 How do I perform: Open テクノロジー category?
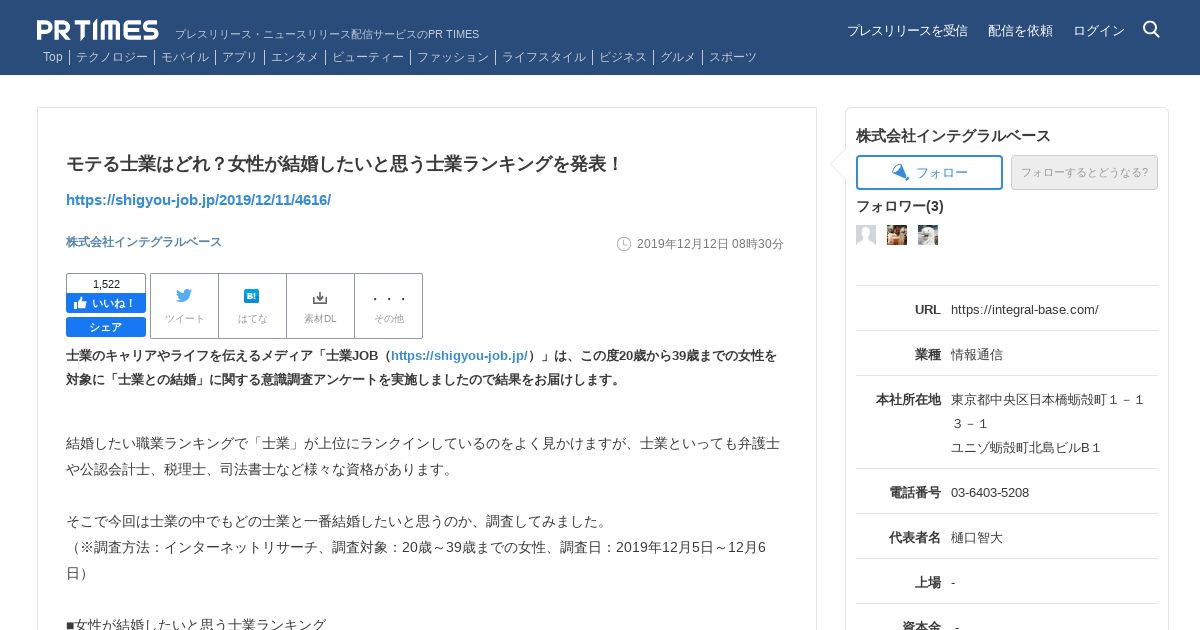(112, 57)
